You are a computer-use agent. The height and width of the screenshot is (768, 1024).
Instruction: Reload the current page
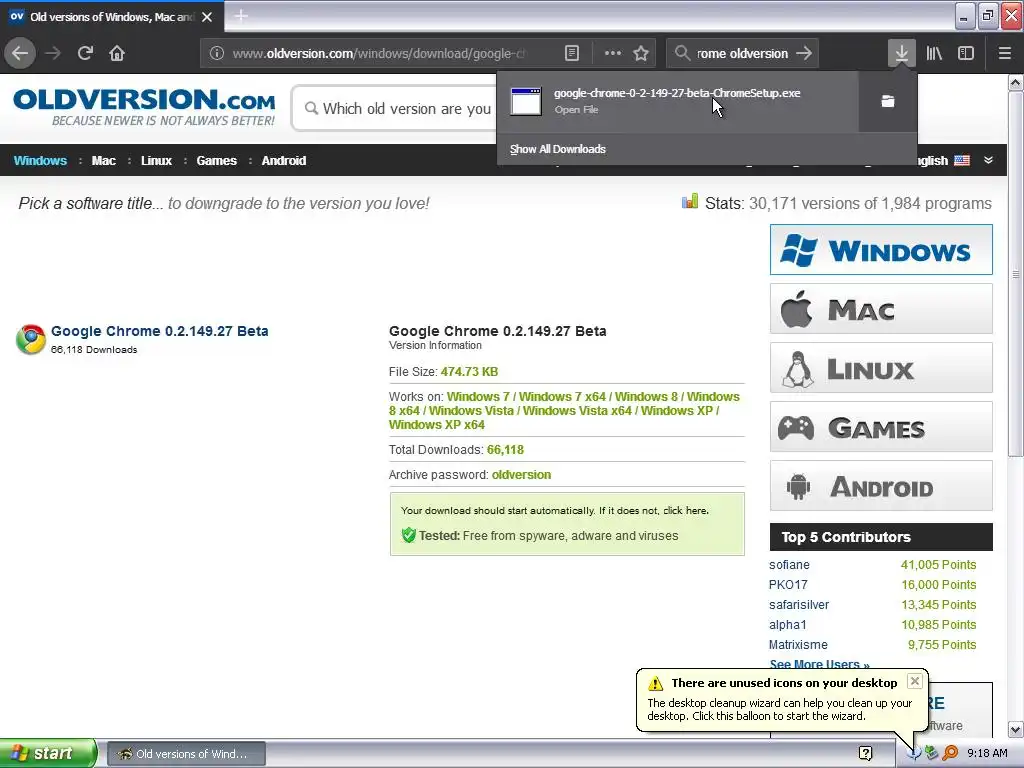coord(85,53)
